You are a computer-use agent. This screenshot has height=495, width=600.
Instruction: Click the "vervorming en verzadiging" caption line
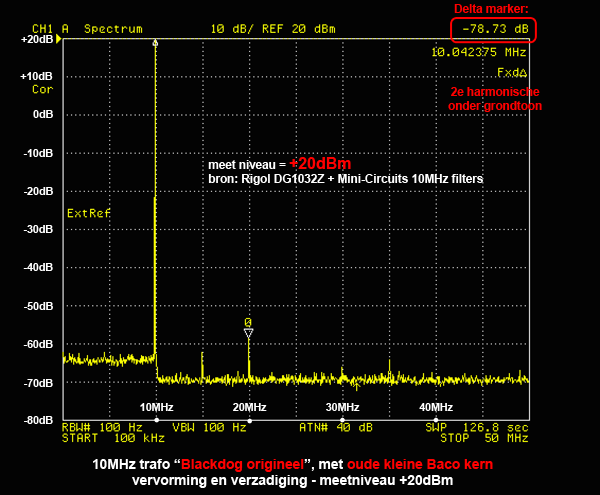tap(292, 480)
